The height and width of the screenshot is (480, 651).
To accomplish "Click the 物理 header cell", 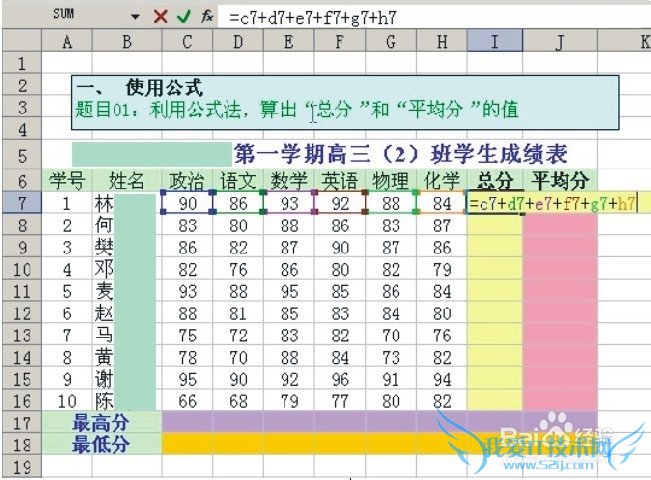I will [x=391, y=181].
